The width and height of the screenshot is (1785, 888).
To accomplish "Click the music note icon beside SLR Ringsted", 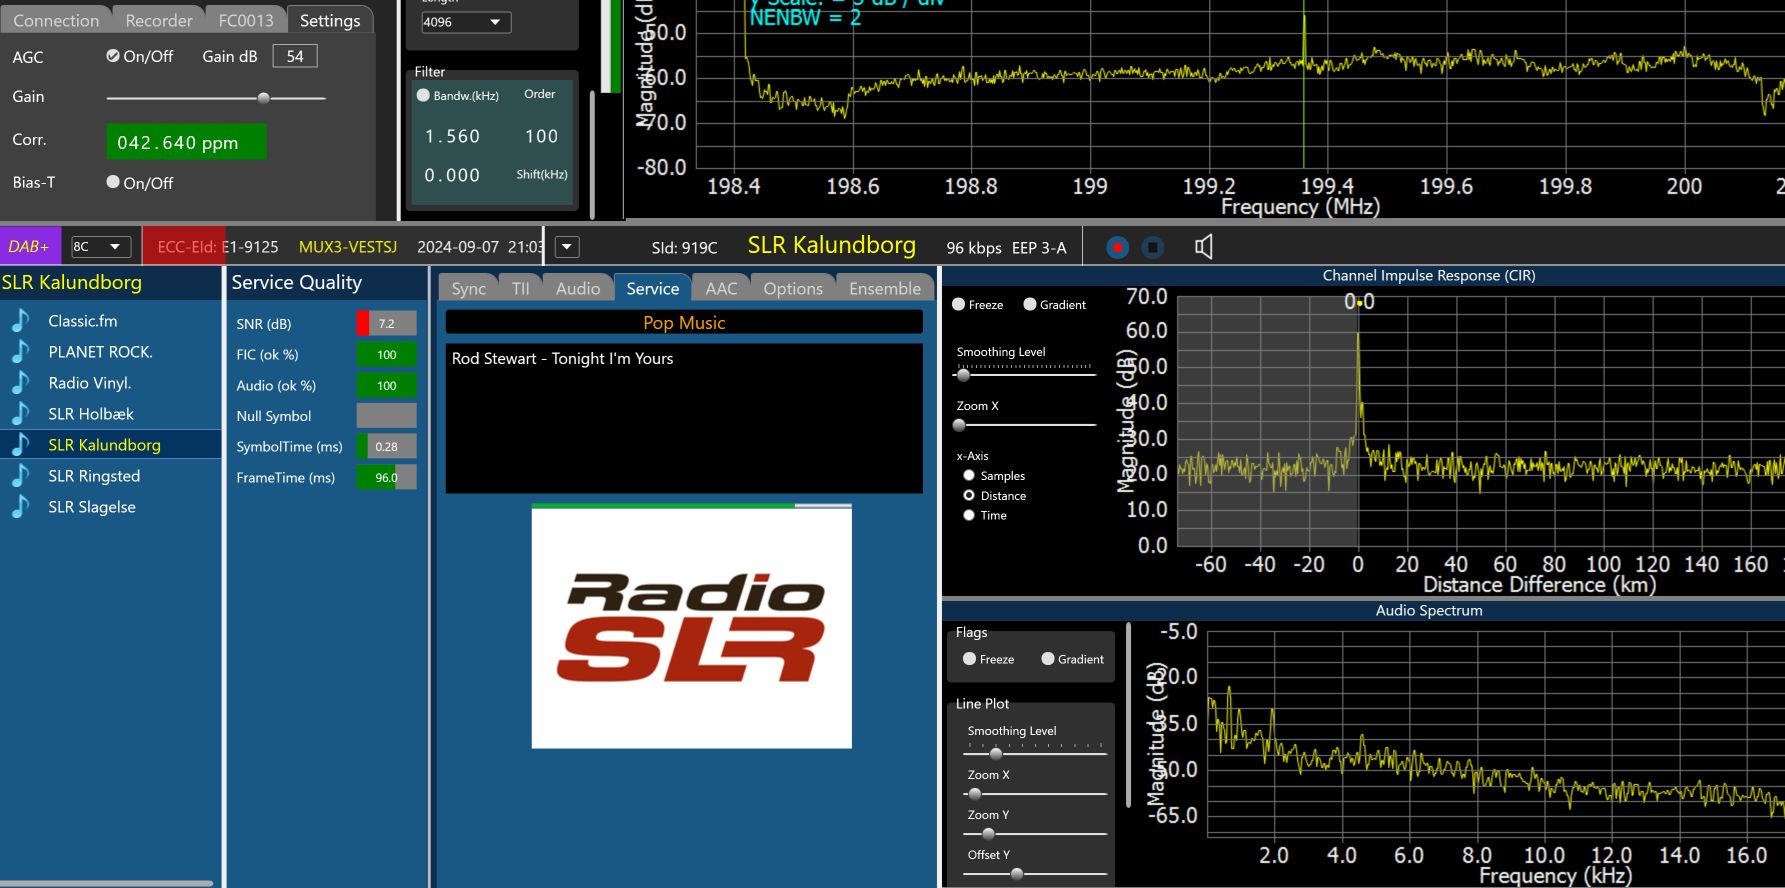I will pos(20,476).
